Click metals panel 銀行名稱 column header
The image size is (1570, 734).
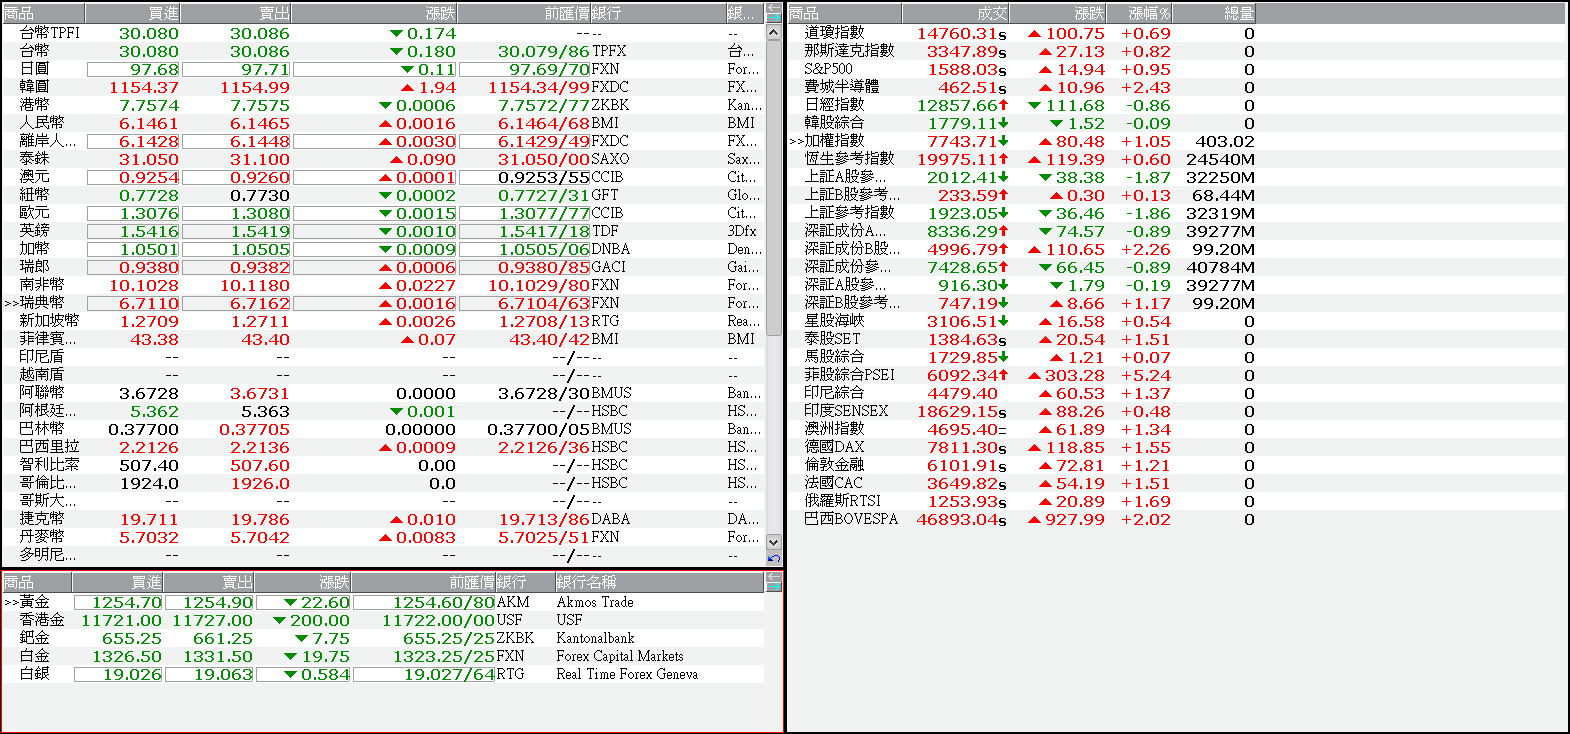point(659,582)
